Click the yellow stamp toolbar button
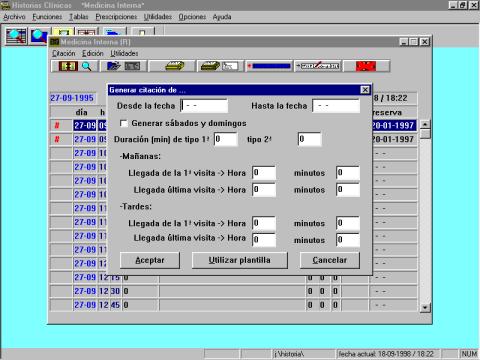Viewport: 480px width, 360px height. pos(172,66)
